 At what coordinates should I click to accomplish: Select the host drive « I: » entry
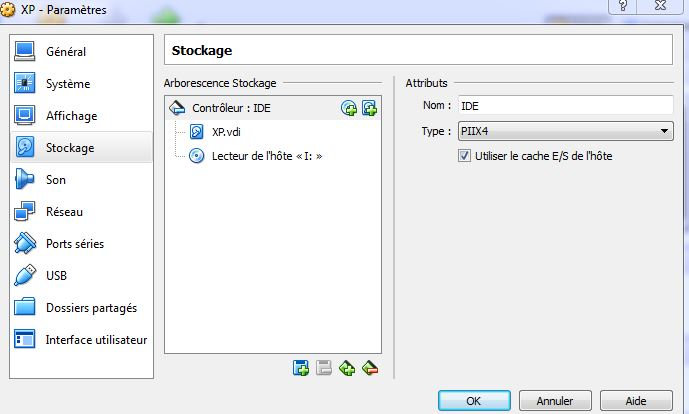267,155
